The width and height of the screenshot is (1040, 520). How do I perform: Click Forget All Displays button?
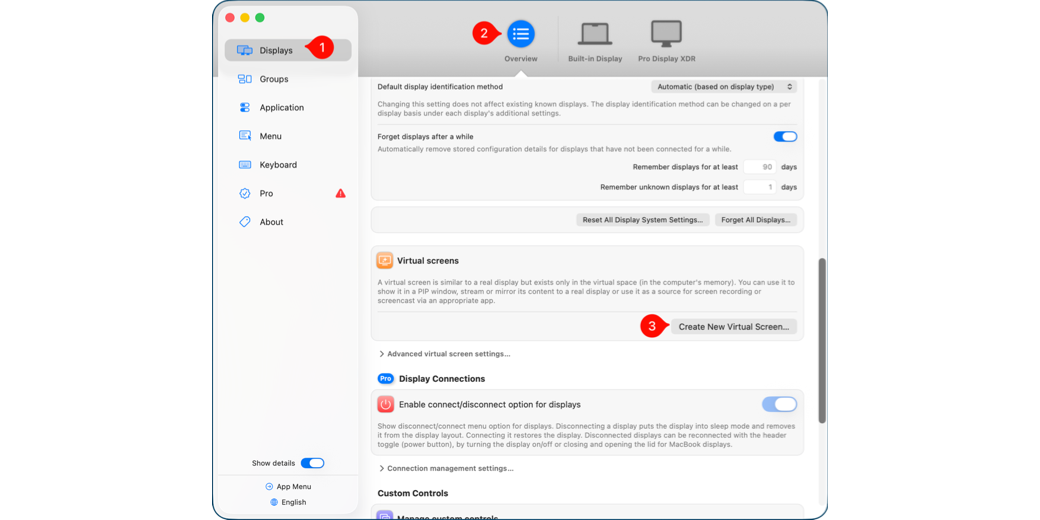click(x=756, y=220)
